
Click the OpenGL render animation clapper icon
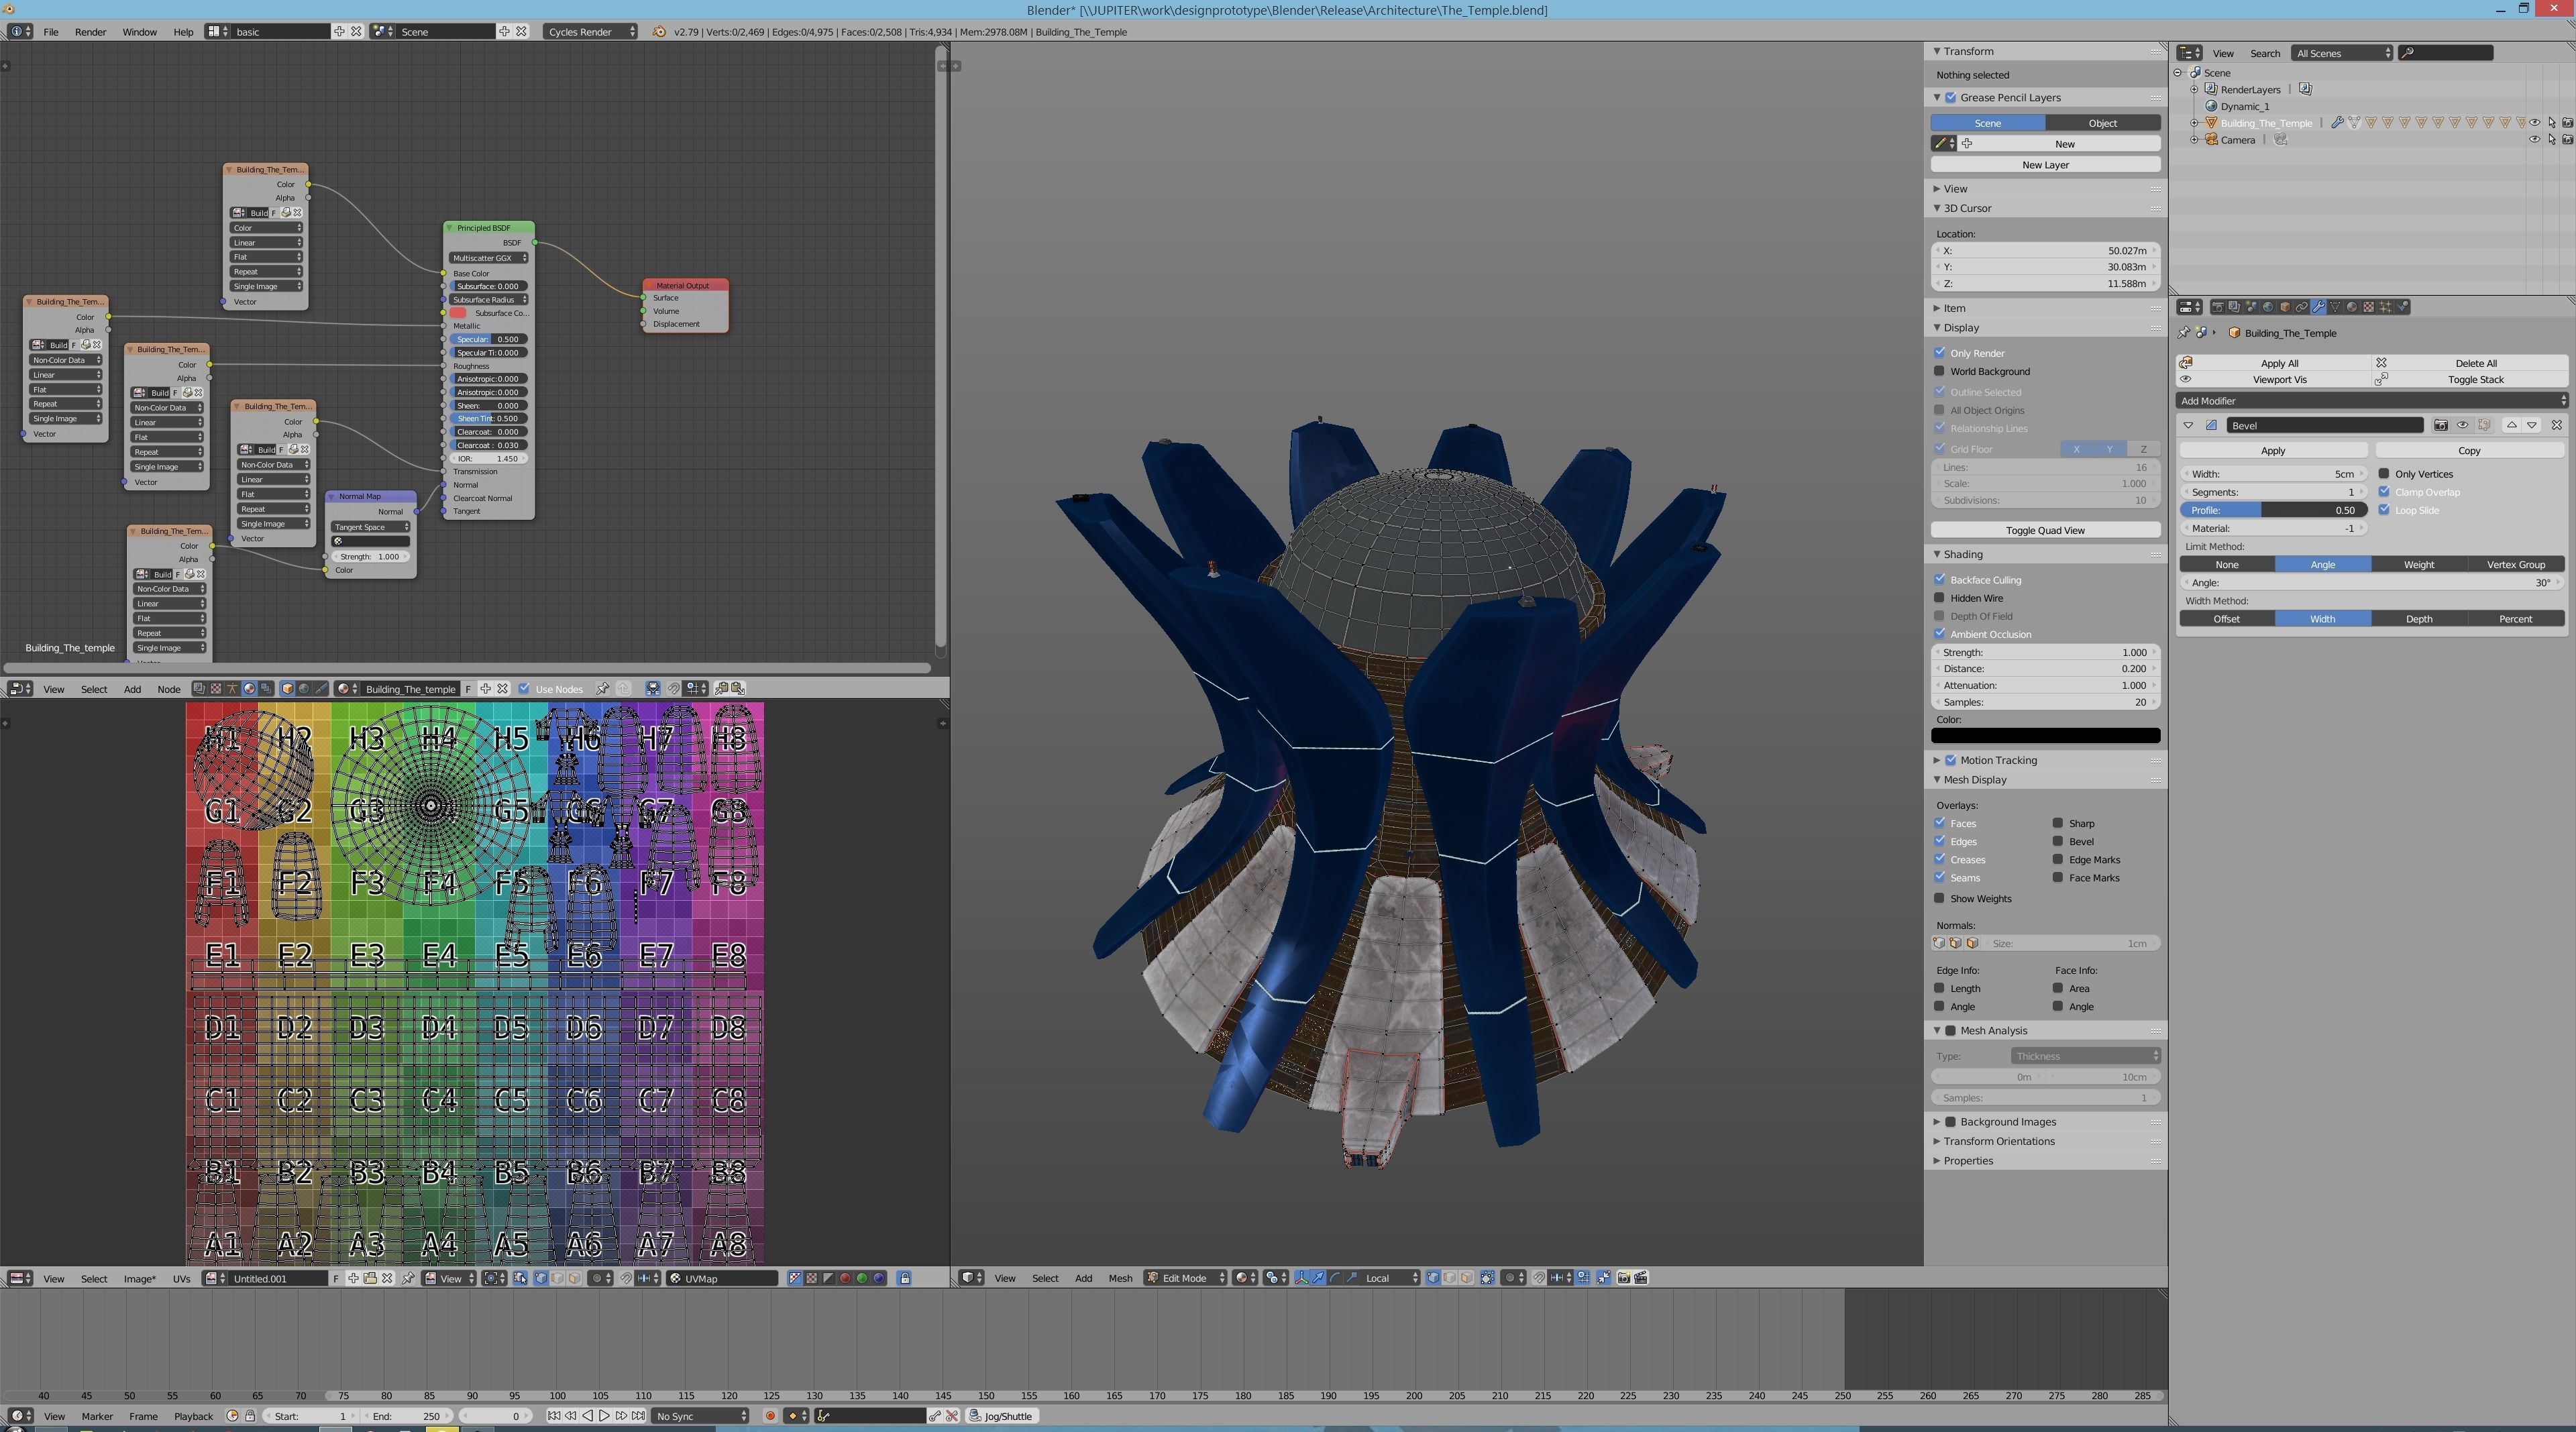(1642, 1278)
